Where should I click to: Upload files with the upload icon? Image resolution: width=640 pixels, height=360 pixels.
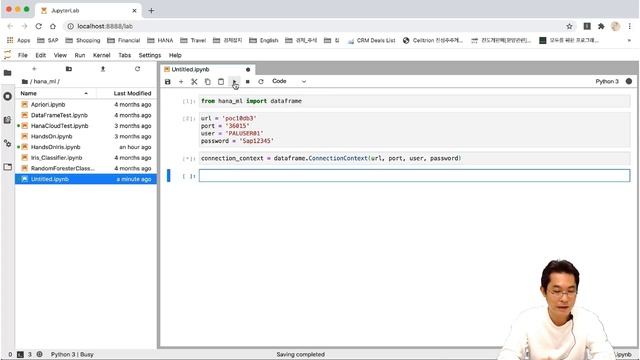coord(103,69)
